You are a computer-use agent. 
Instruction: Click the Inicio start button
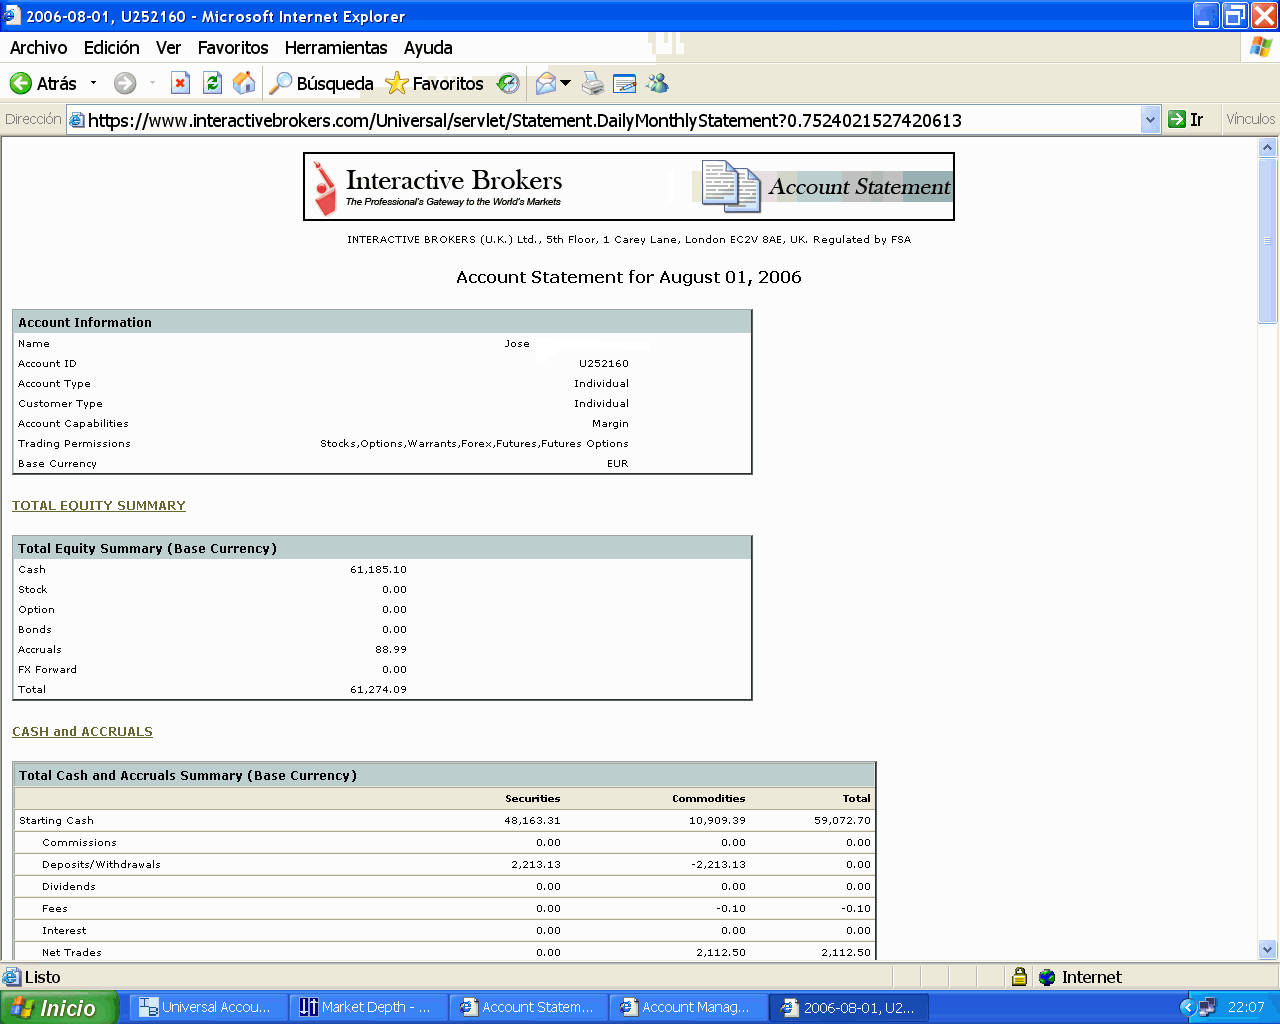point(58,1007)
